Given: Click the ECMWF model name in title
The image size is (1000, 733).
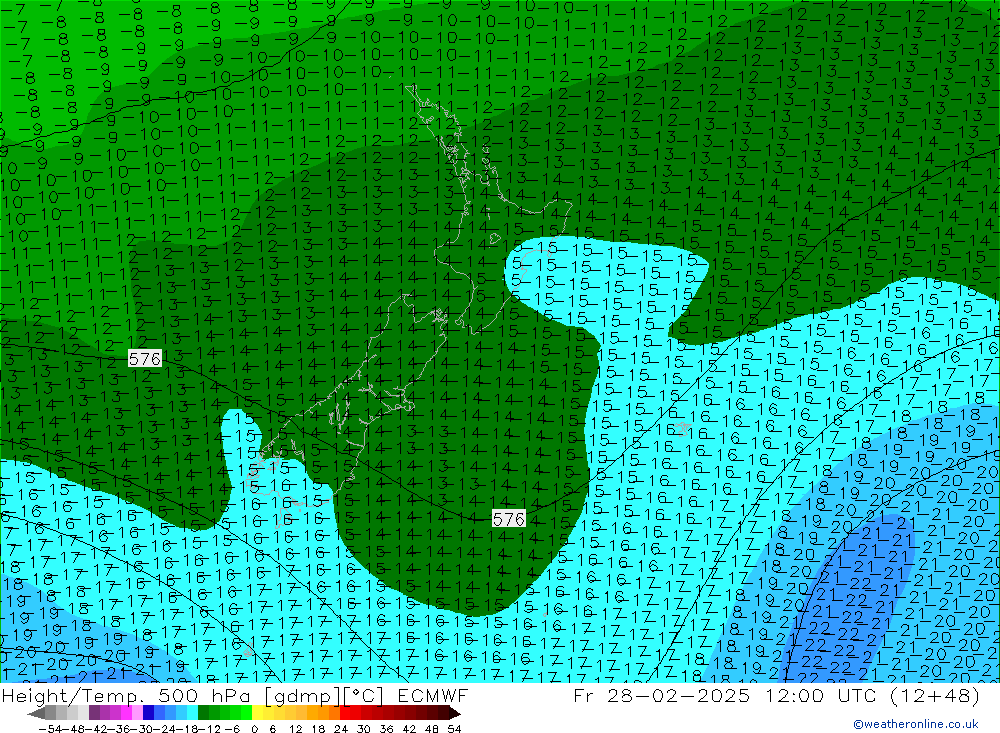Looking at the screenshot, I should pyautogui.click(x=433, y=695).
